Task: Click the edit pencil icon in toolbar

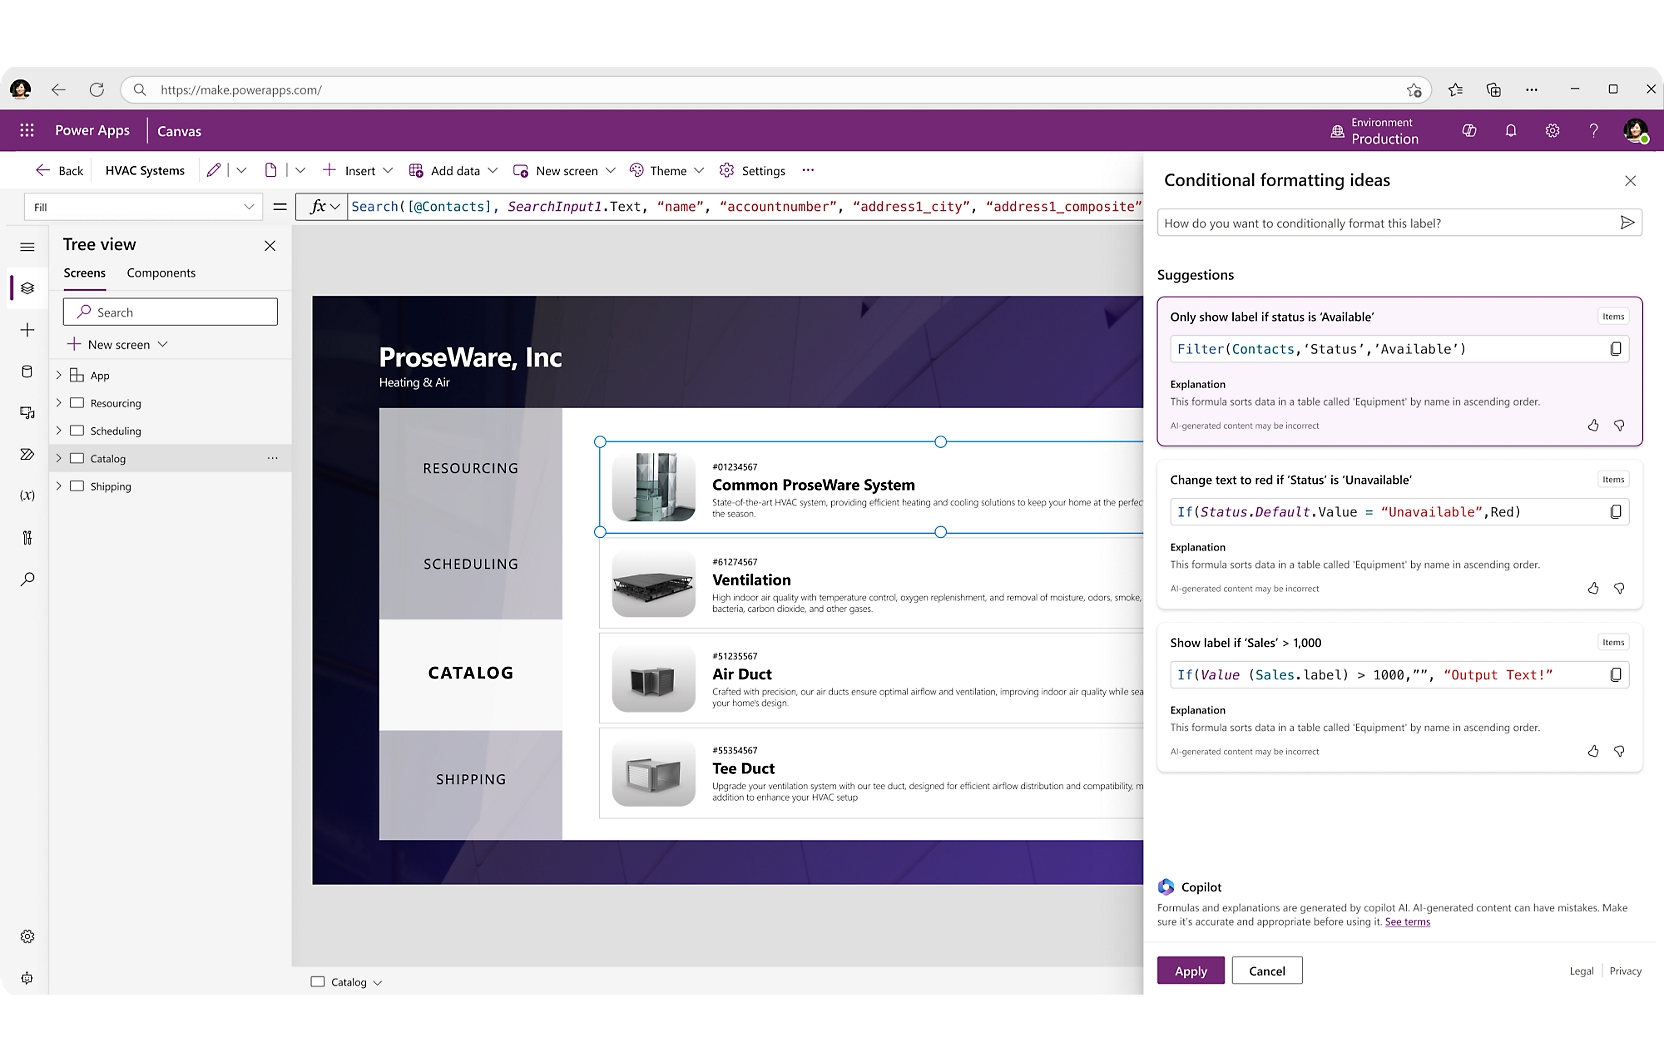Action: (213, 170)
